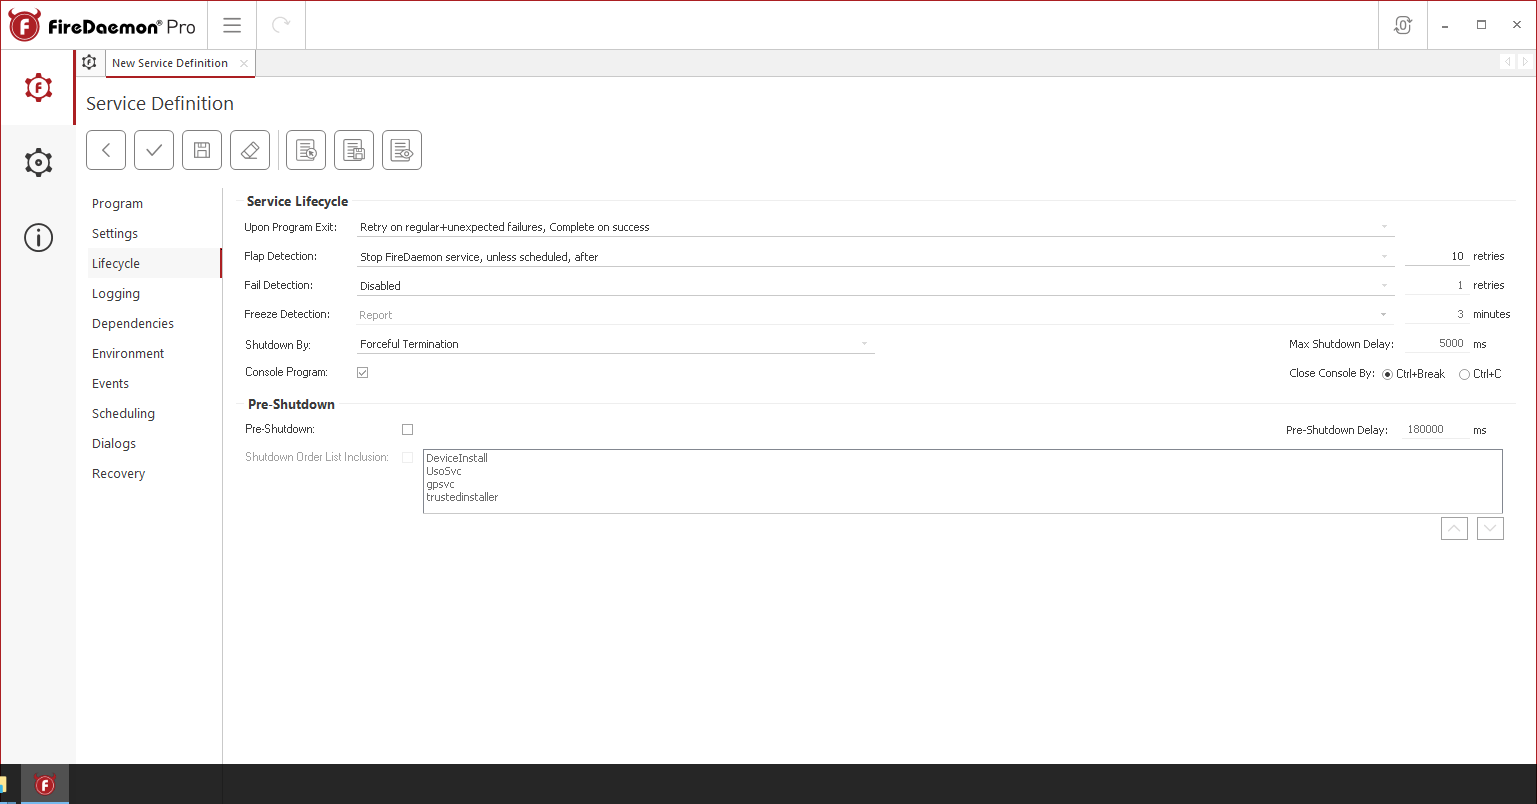This screenshot has width=1537, height=804.
Task: Open Upon Program Exit dropdown
Action: click(875, 227)
